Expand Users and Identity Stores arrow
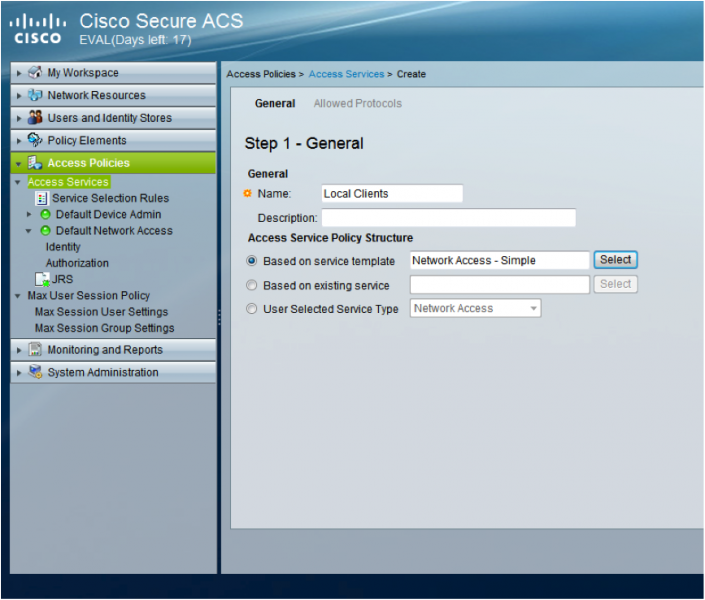The image size is (705, 600). coord(18,118)
